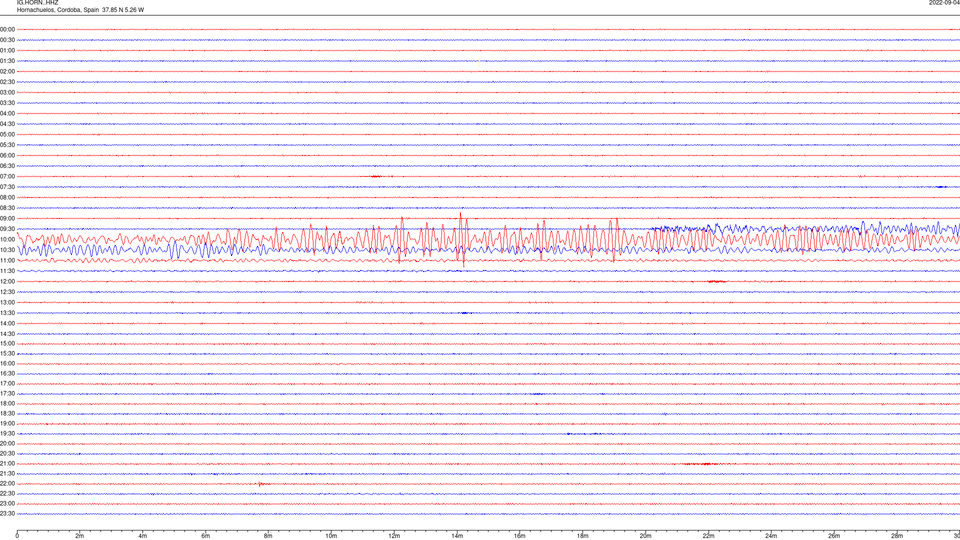Select the 02:30 trace time label
Viewport: 960px width, 540px height.
click(7, 82)
